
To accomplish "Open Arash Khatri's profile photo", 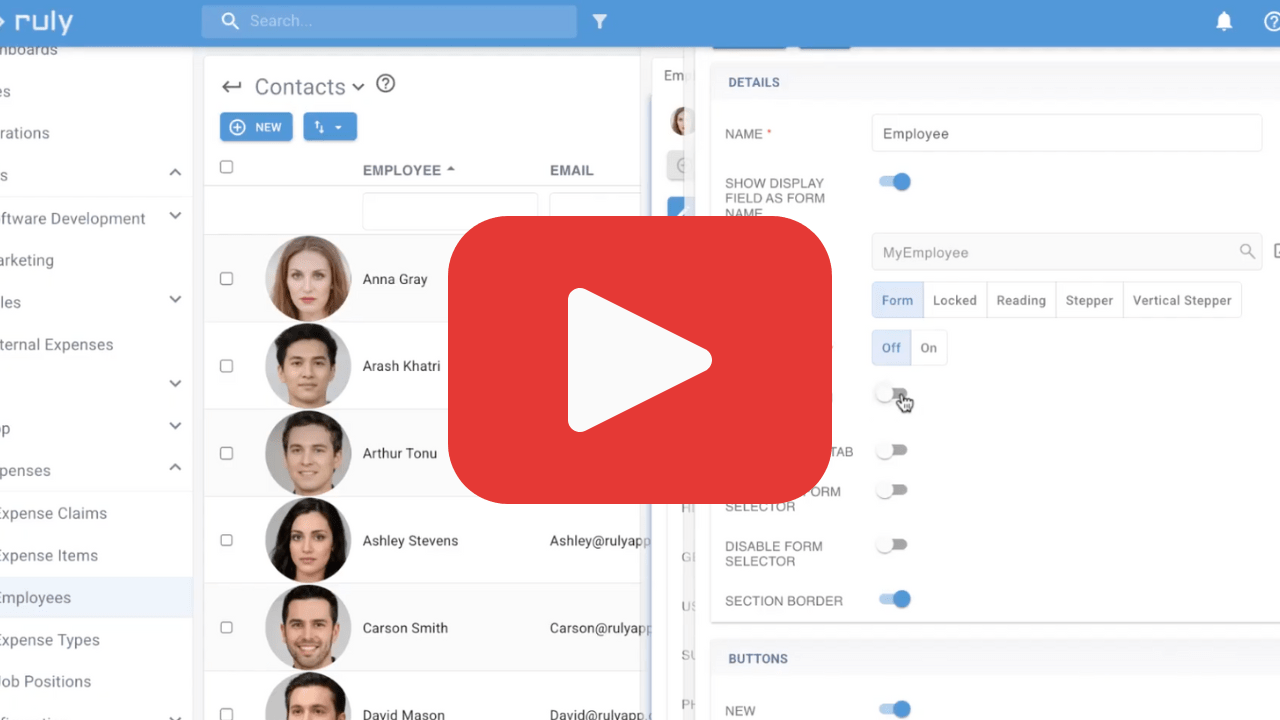I will pyautogui.click(x=308, y=366).
